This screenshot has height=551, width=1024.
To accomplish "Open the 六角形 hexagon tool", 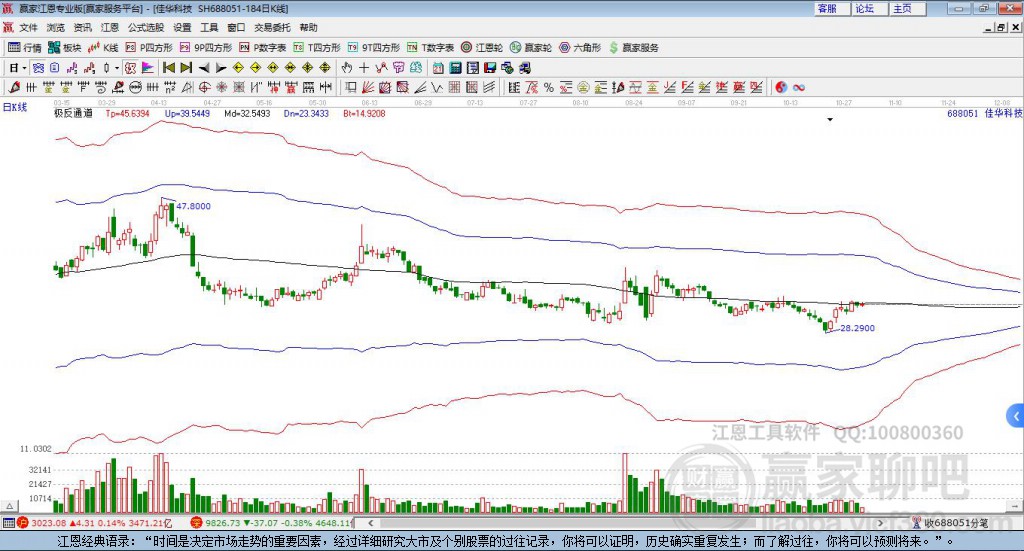I will (x=580, y=48).
